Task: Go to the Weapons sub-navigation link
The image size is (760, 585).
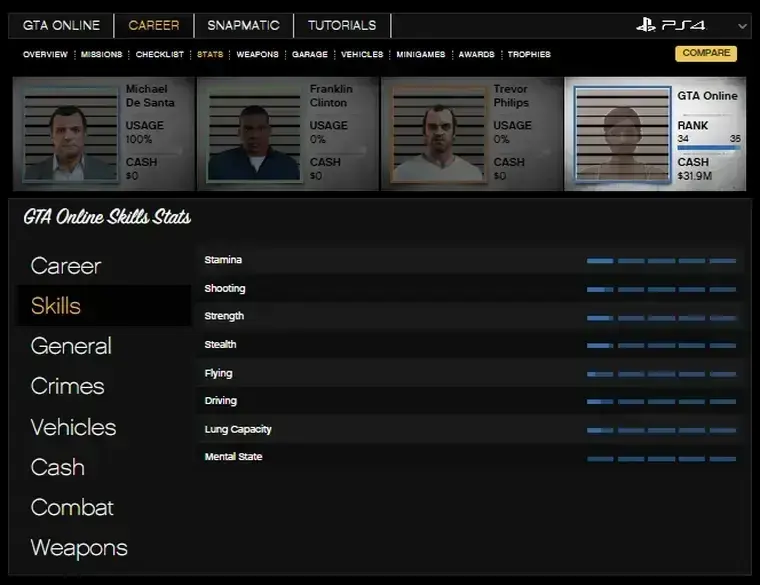Action: (257, 54)
